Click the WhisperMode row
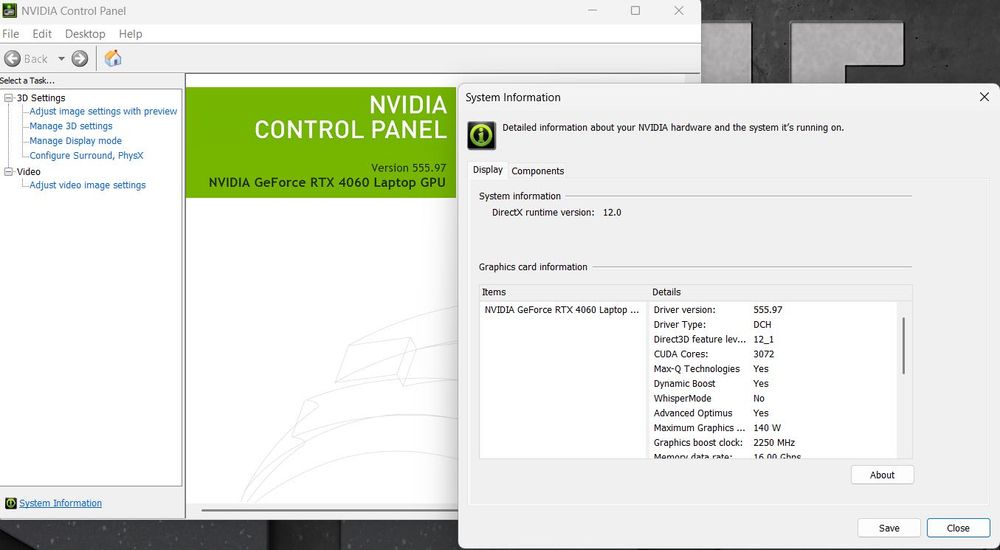Viewport: 1000px width, 550px height. click(774, 398)
